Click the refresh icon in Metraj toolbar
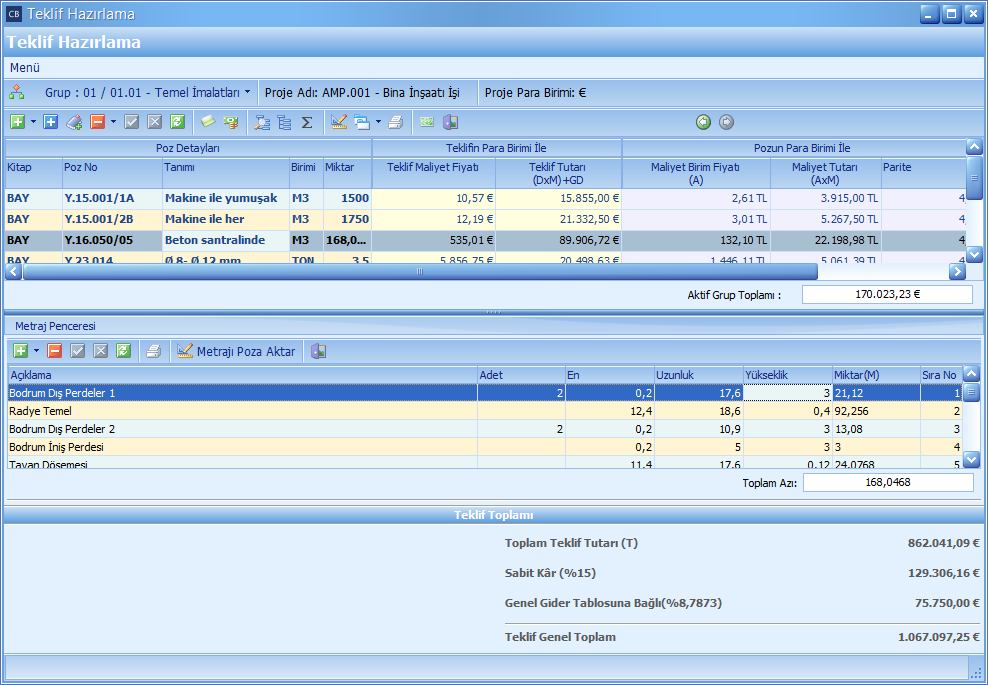The width and height of the screenshot is (988, 685). (123, 351)
